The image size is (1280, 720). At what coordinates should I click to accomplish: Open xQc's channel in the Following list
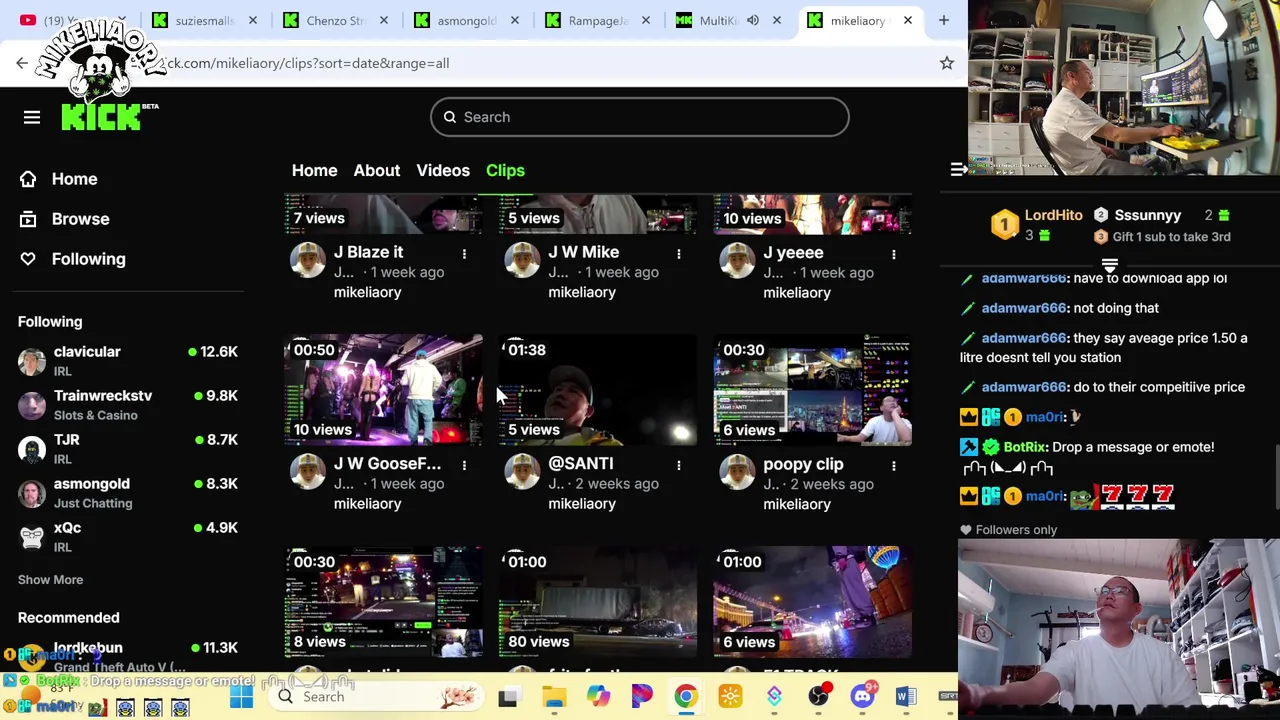tap(128, 537)
